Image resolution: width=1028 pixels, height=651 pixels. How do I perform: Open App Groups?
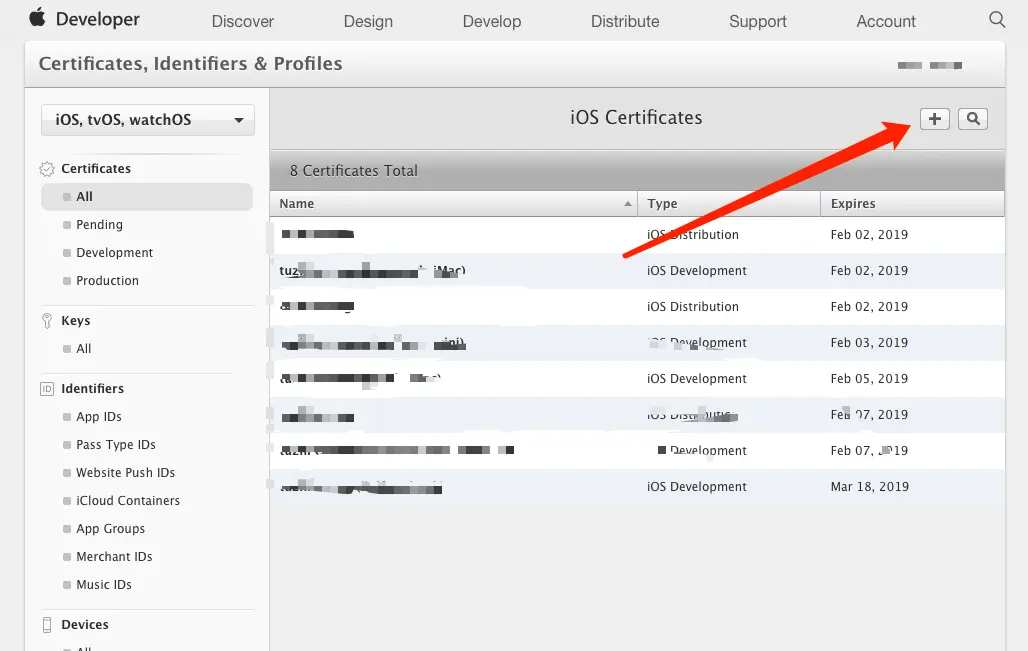pos(110,529)
